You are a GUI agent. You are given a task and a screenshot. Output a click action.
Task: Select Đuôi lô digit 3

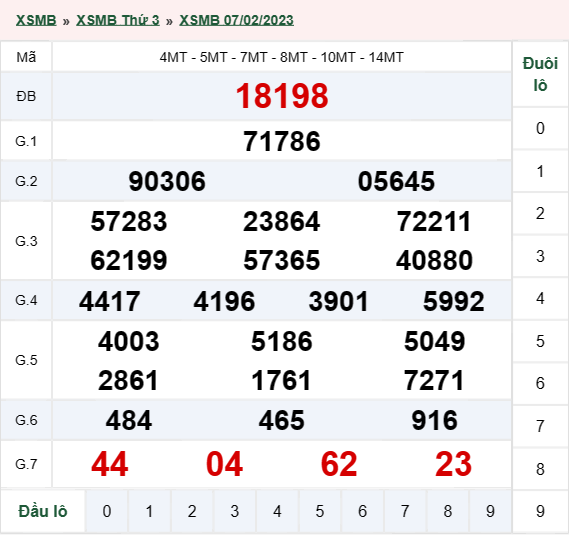pyautogui.click(x=540, y=256)
